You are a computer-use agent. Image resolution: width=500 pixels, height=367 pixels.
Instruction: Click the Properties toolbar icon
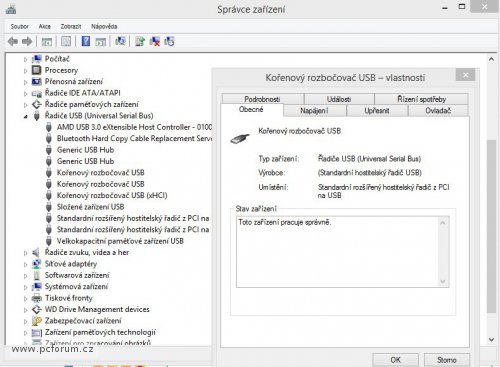pos(66,42)
